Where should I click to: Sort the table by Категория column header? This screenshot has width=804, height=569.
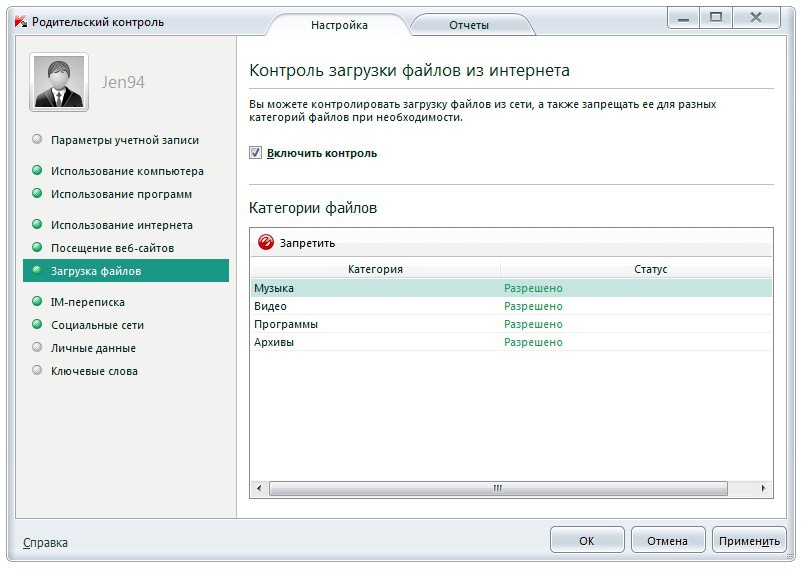(x=375, y=269)
